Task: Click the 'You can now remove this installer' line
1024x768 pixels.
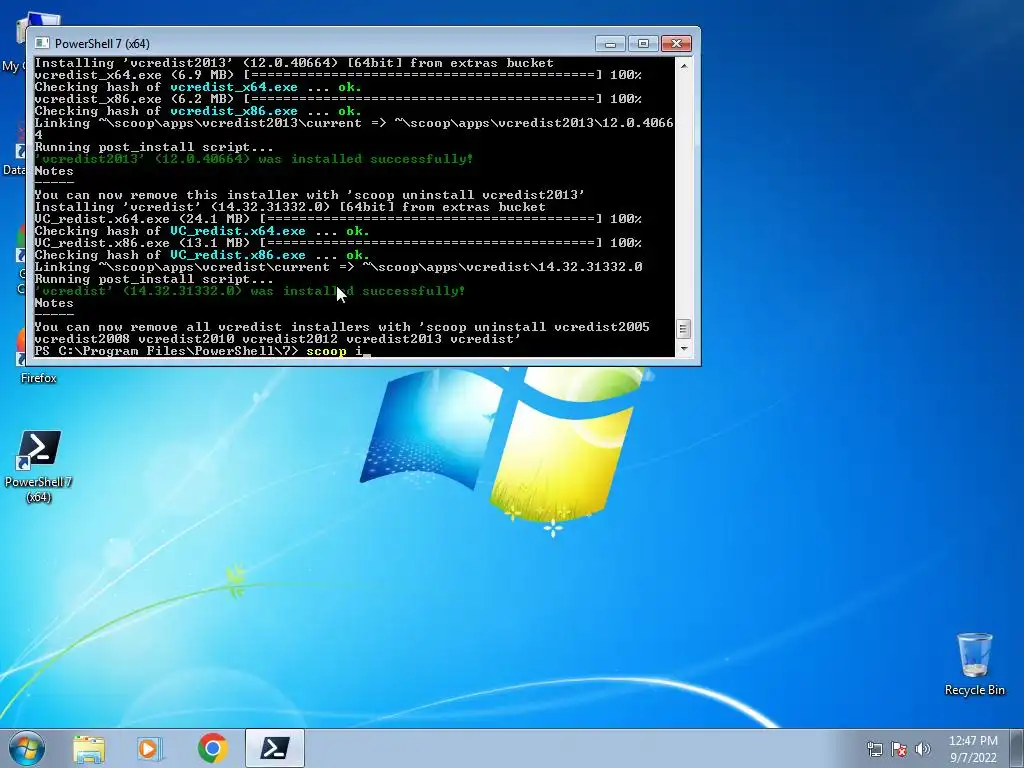Action: [x=310, y=195]
